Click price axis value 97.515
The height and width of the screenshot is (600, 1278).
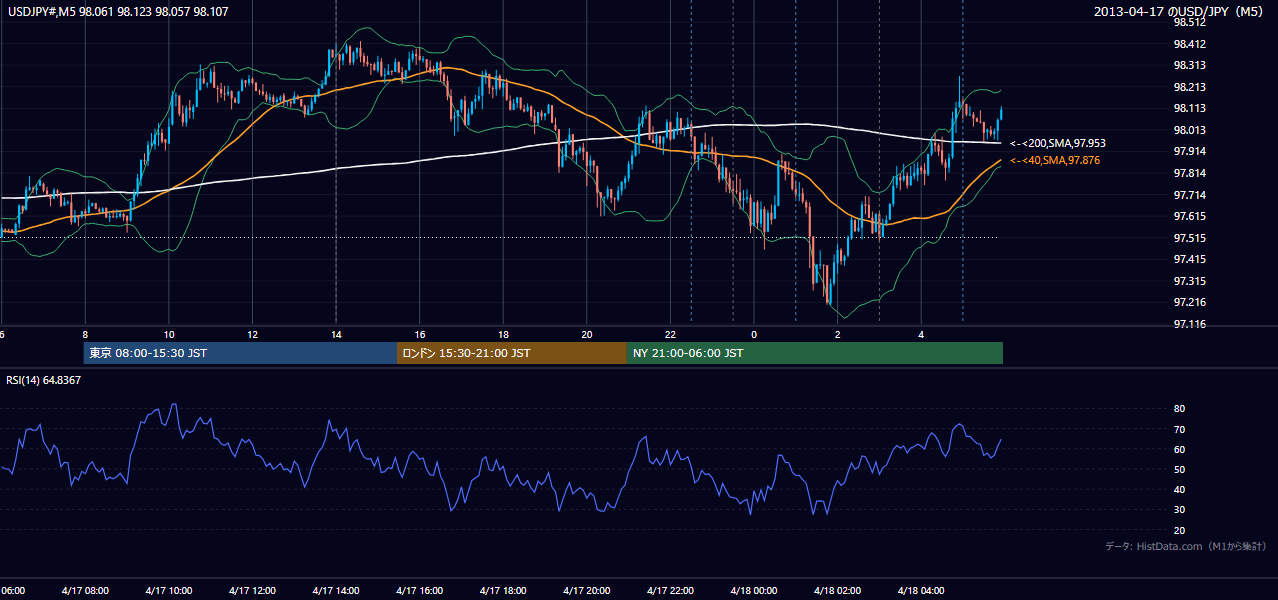tap(1190, 238)
